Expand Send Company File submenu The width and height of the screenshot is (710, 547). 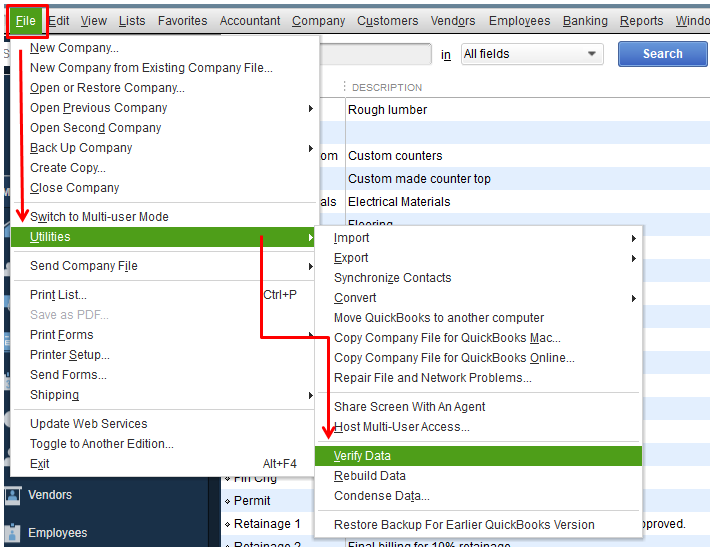click(163, 266)
